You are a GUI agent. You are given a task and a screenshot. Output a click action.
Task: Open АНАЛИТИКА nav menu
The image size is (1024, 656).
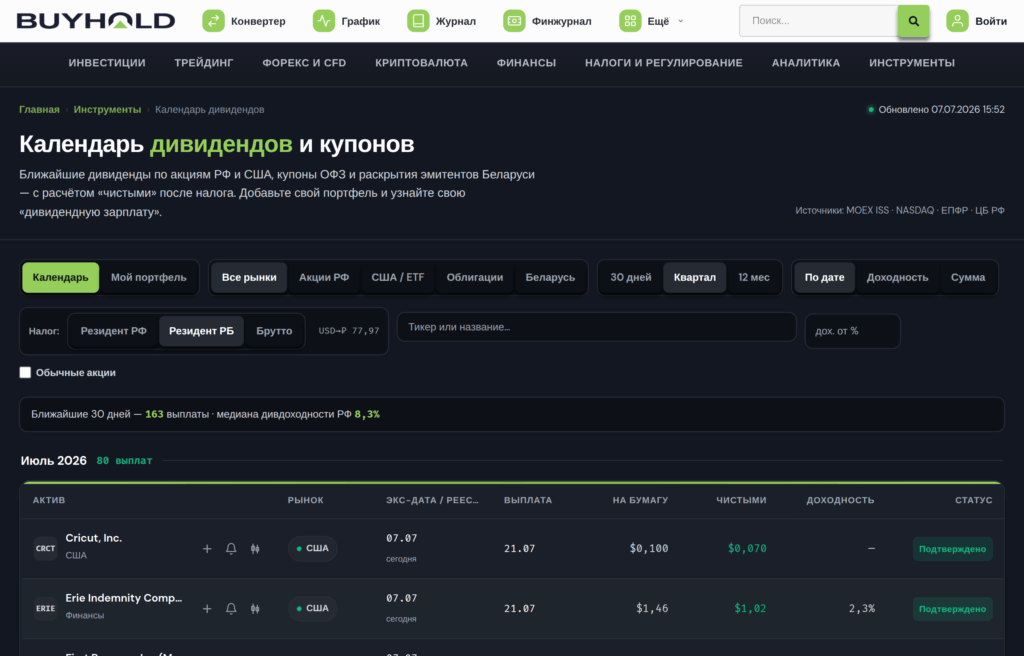pos(806,63)
